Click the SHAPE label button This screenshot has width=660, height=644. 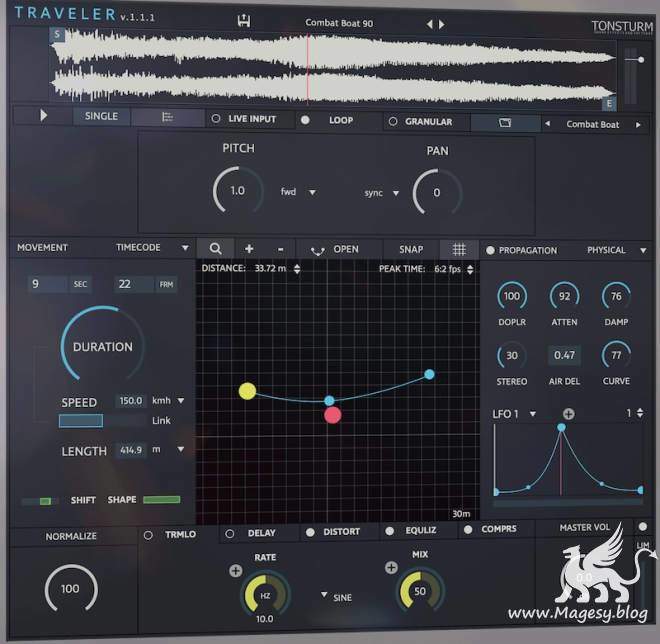[122, 500]
